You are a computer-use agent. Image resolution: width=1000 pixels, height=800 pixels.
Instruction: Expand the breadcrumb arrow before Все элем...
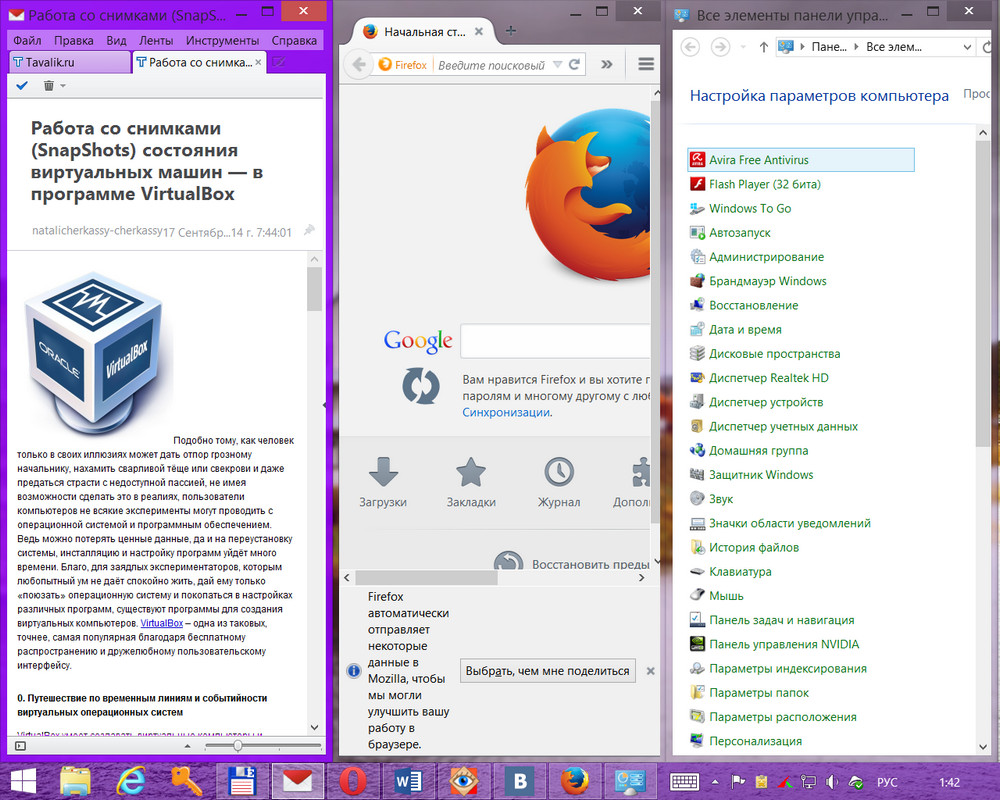(857, 47)
